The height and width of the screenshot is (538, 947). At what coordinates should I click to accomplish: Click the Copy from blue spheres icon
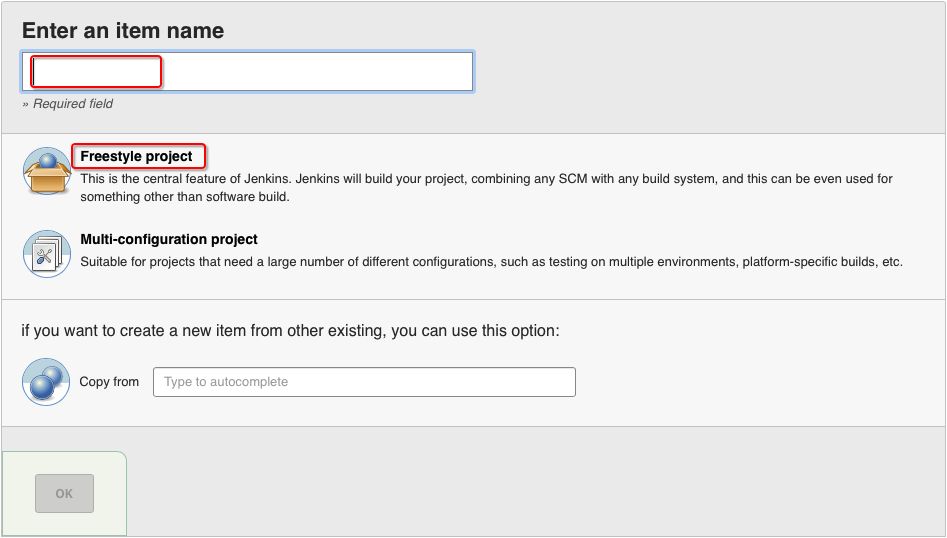point(46,382)
